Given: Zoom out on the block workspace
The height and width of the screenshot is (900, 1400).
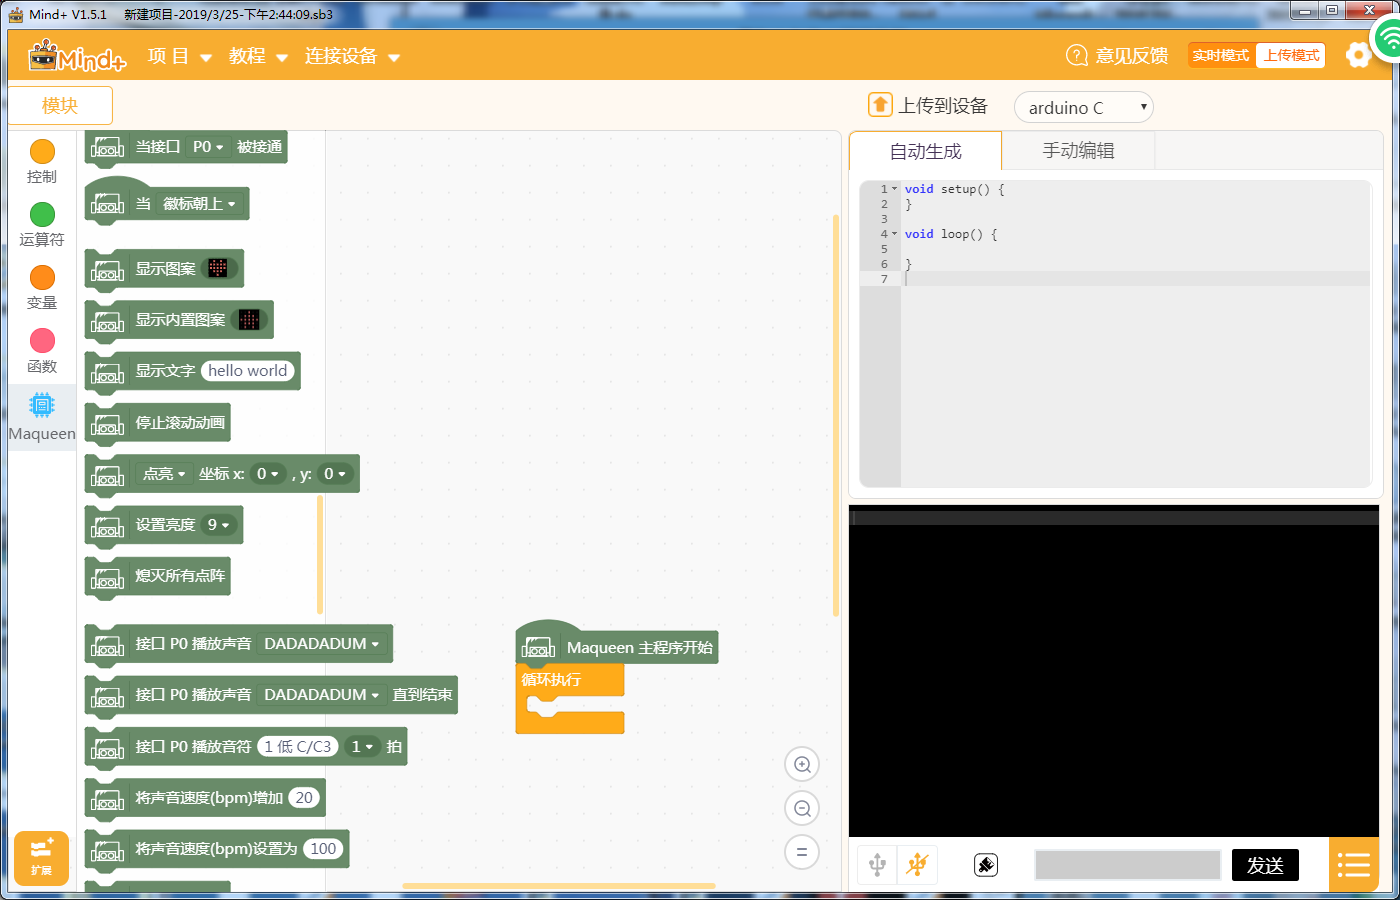Looking at the screenshot, I should click(x=802, y=808).
